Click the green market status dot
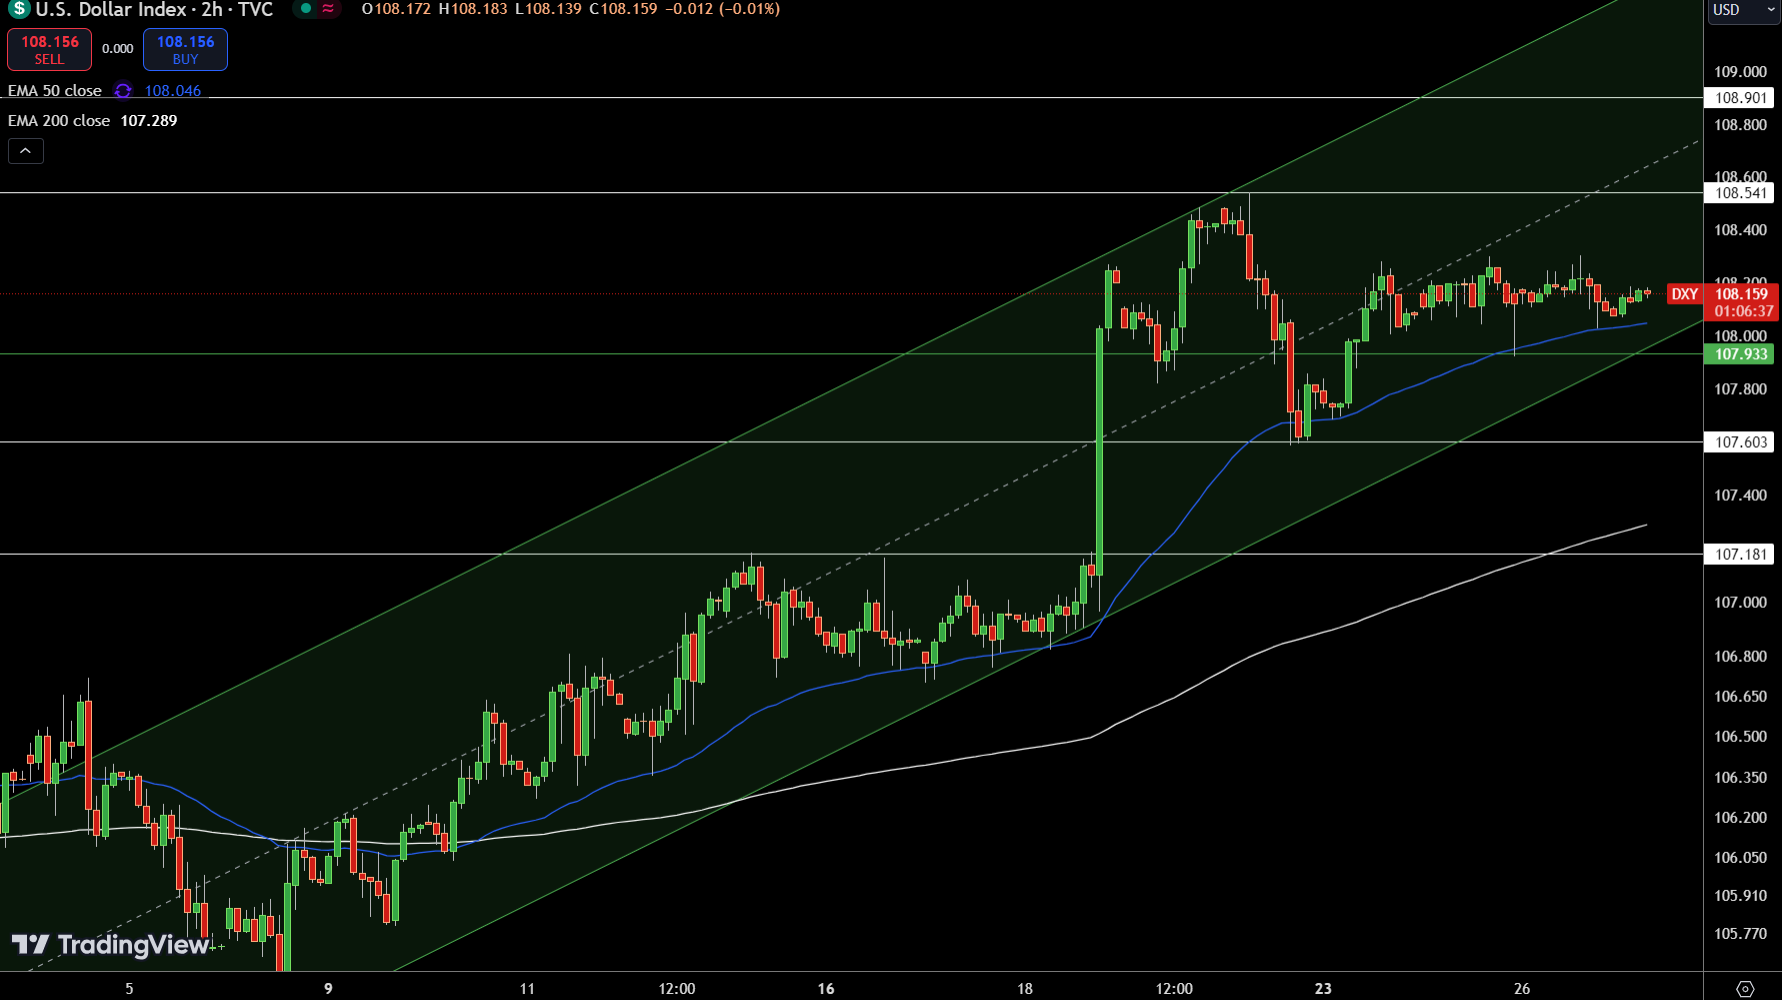The image size is (1782, 1000). coord(306,9)
